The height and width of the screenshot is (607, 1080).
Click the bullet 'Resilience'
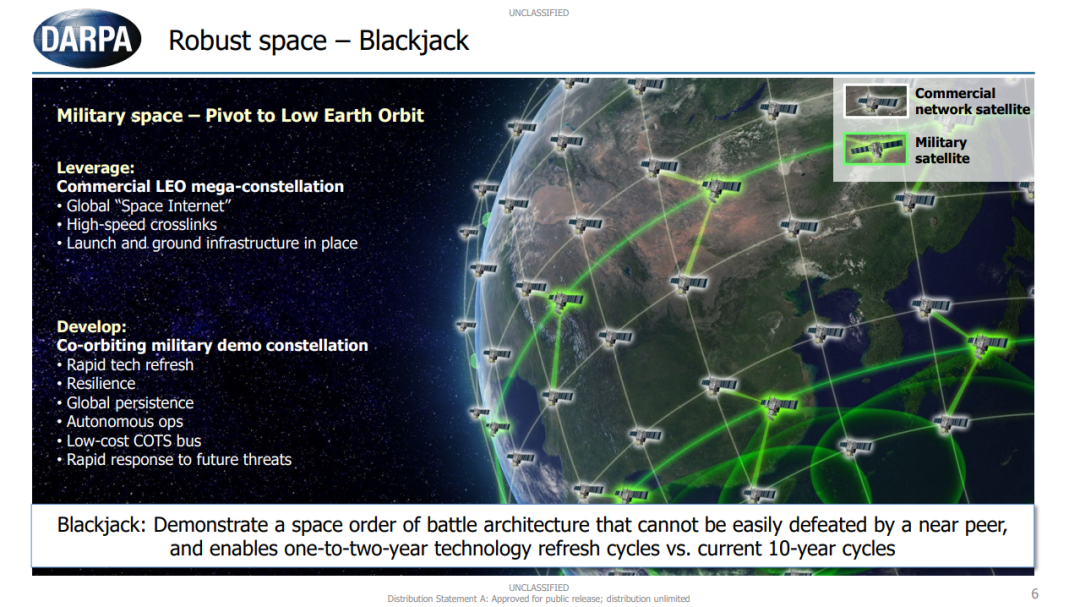coord(101,384)
